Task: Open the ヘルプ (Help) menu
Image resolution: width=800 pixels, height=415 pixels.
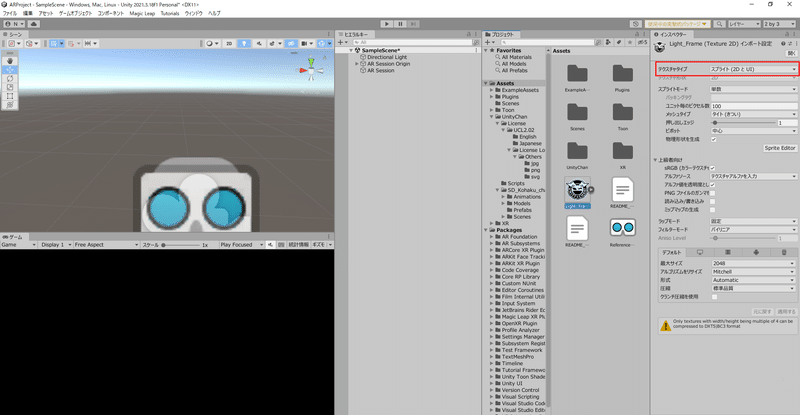Action: point(214,13)
